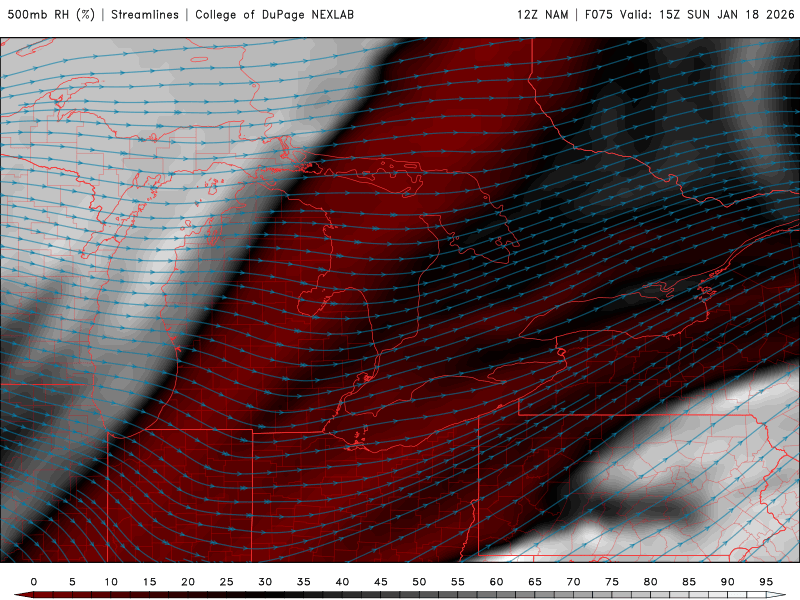Click the 70 label on the colorbar

573,582
